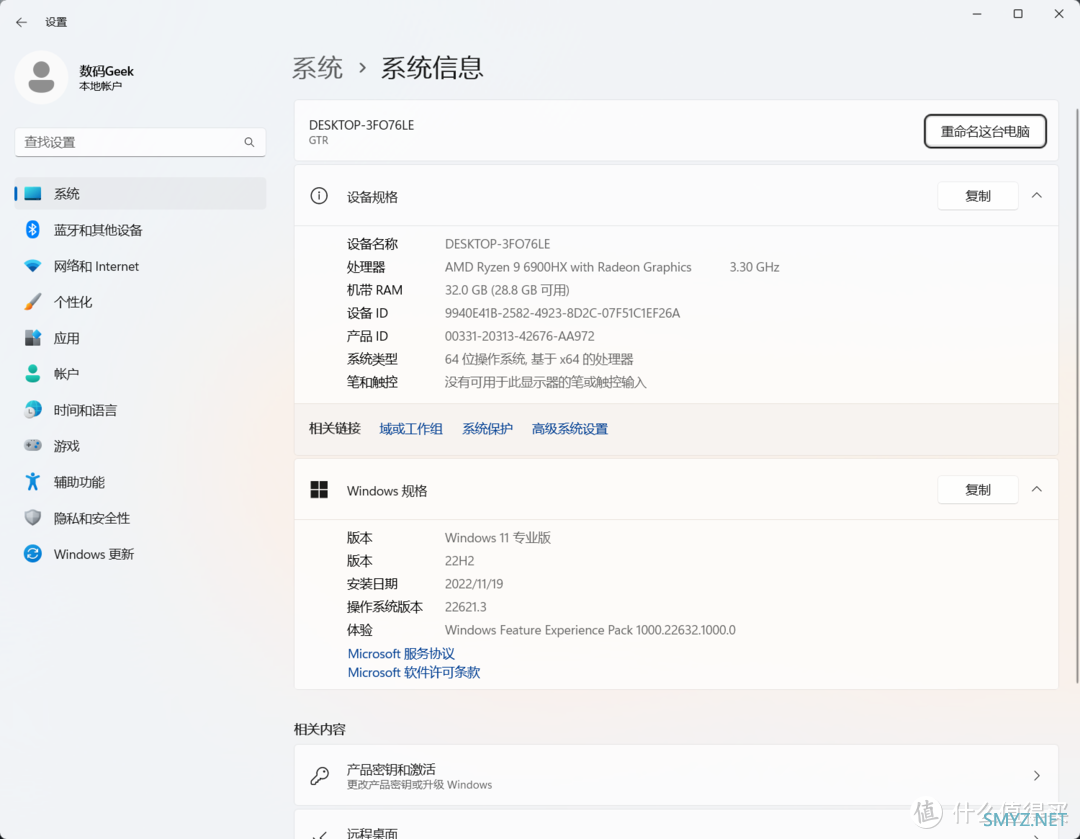Click the vertical scrollbar on the right
The height and width of the screenshot is (839, 1080).
click(x=1076, y=396)
